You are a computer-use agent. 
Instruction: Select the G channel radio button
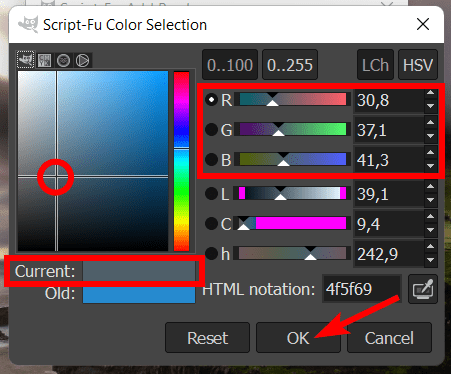pos(211,130)
